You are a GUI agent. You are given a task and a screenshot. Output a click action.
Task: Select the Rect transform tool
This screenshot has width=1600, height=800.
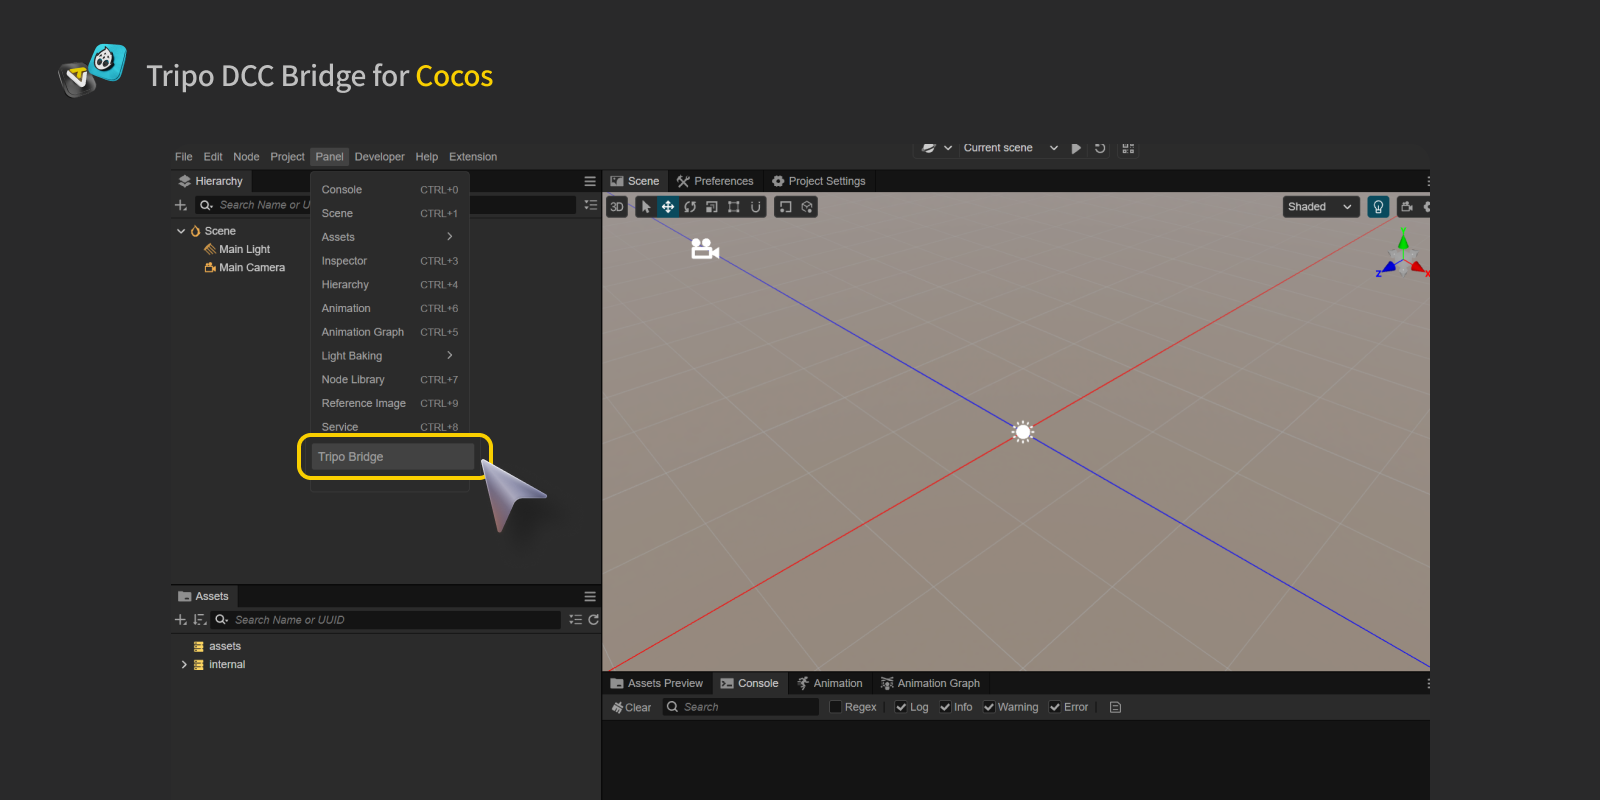pos(734,207)
